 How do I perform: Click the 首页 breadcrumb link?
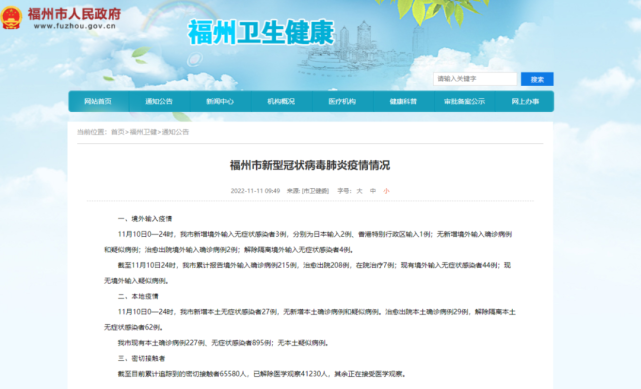pyautogui.click(x=118, y=132)
